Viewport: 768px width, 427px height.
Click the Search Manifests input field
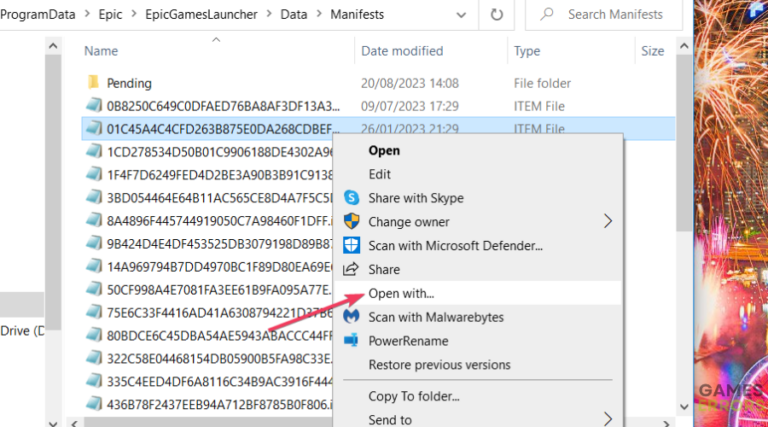(604, 14)
